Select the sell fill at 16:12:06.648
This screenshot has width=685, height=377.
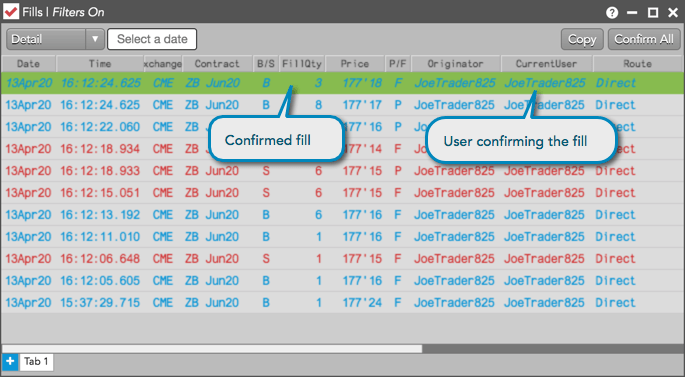pyautogui.click(x=342, y=259)
